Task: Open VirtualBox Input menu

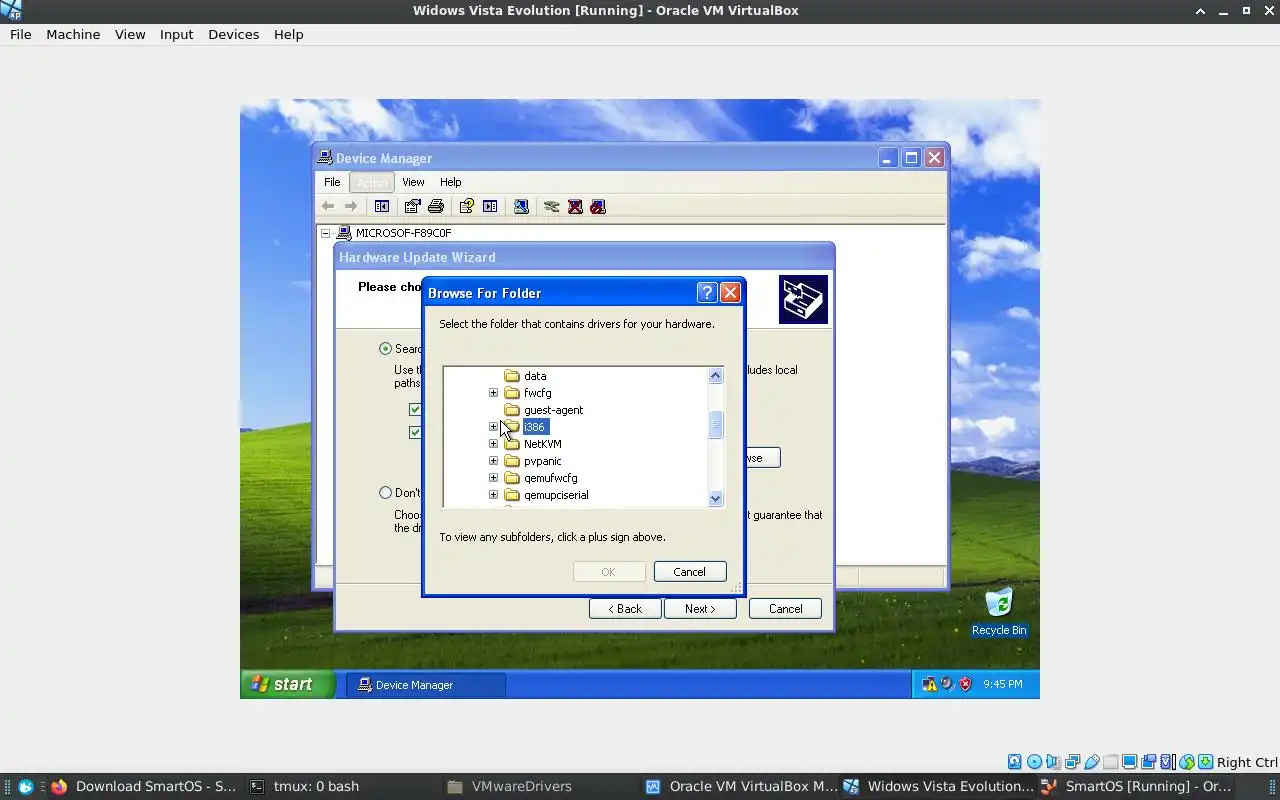Action: tap(176, 34)
